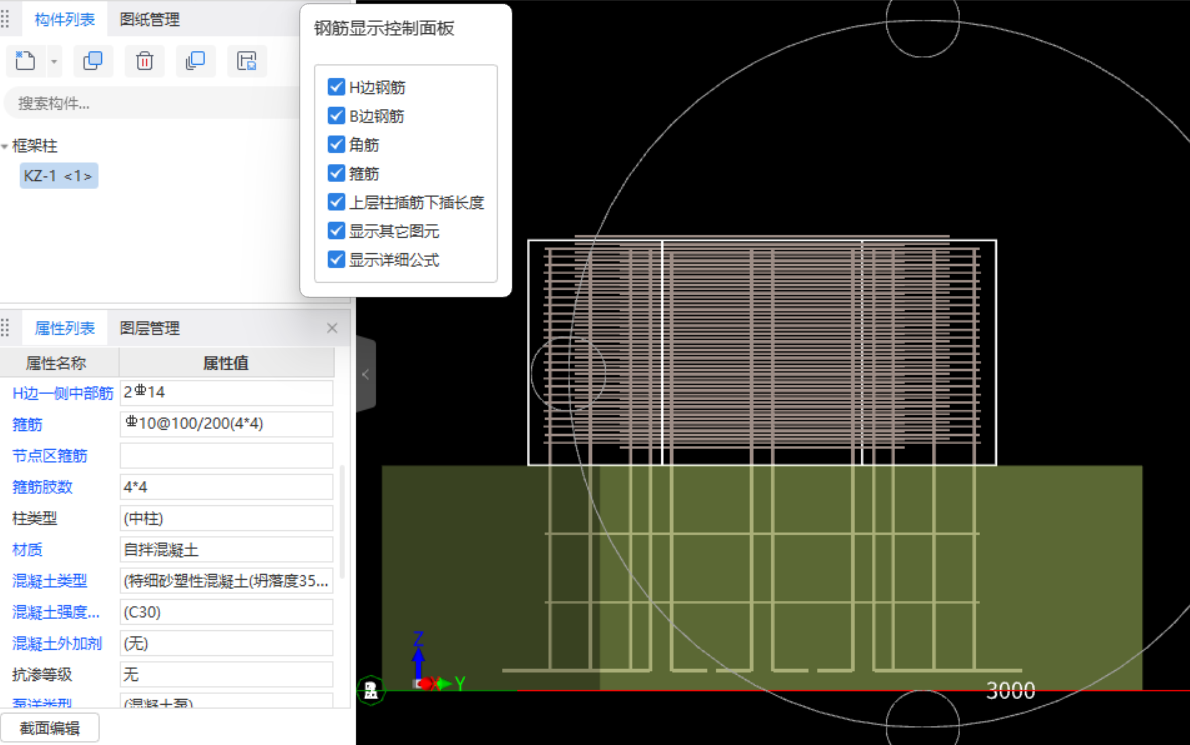Click the 箍筋 property name

click(27, 425)
